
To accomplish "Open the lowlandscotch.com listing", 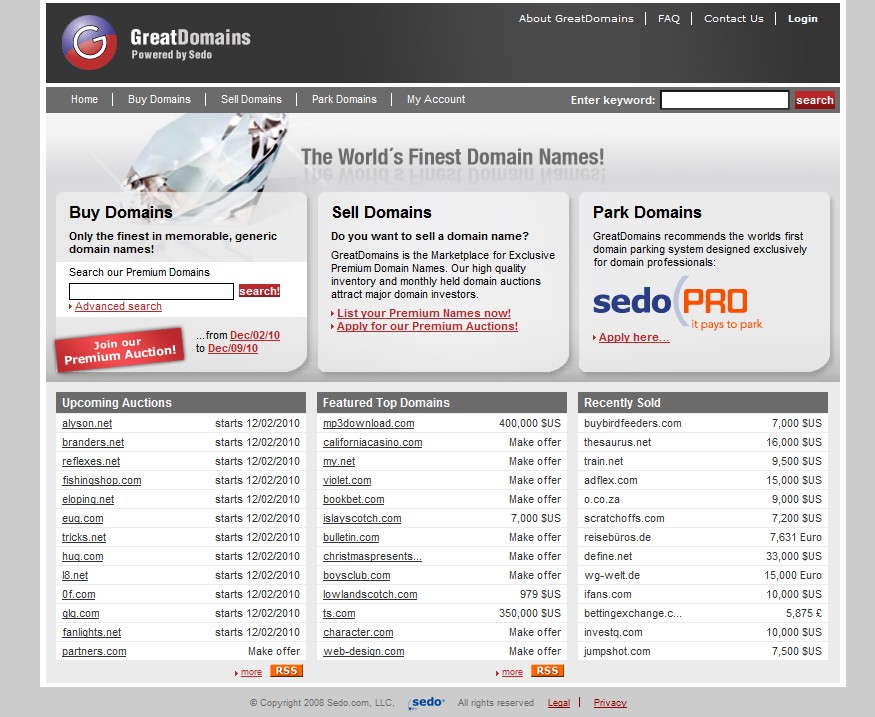I will point(370,594).
